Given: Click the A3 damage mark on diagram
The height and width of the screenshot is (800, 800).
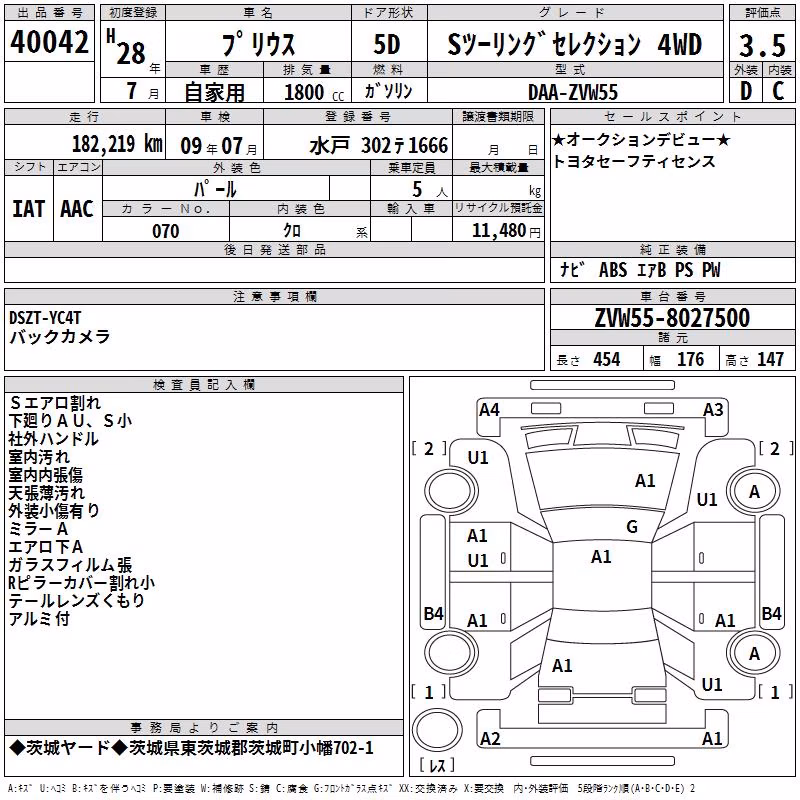Looking at the screenshot, I should click(x=713, y=410).
